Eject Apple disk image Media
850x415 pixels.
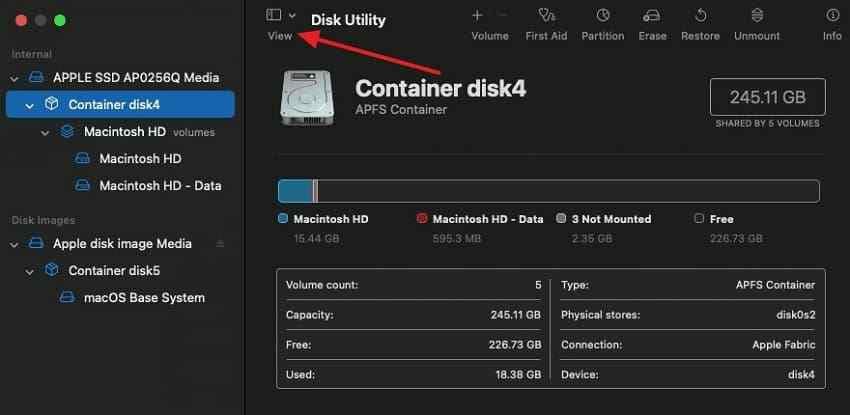click(x=220, y=244)
